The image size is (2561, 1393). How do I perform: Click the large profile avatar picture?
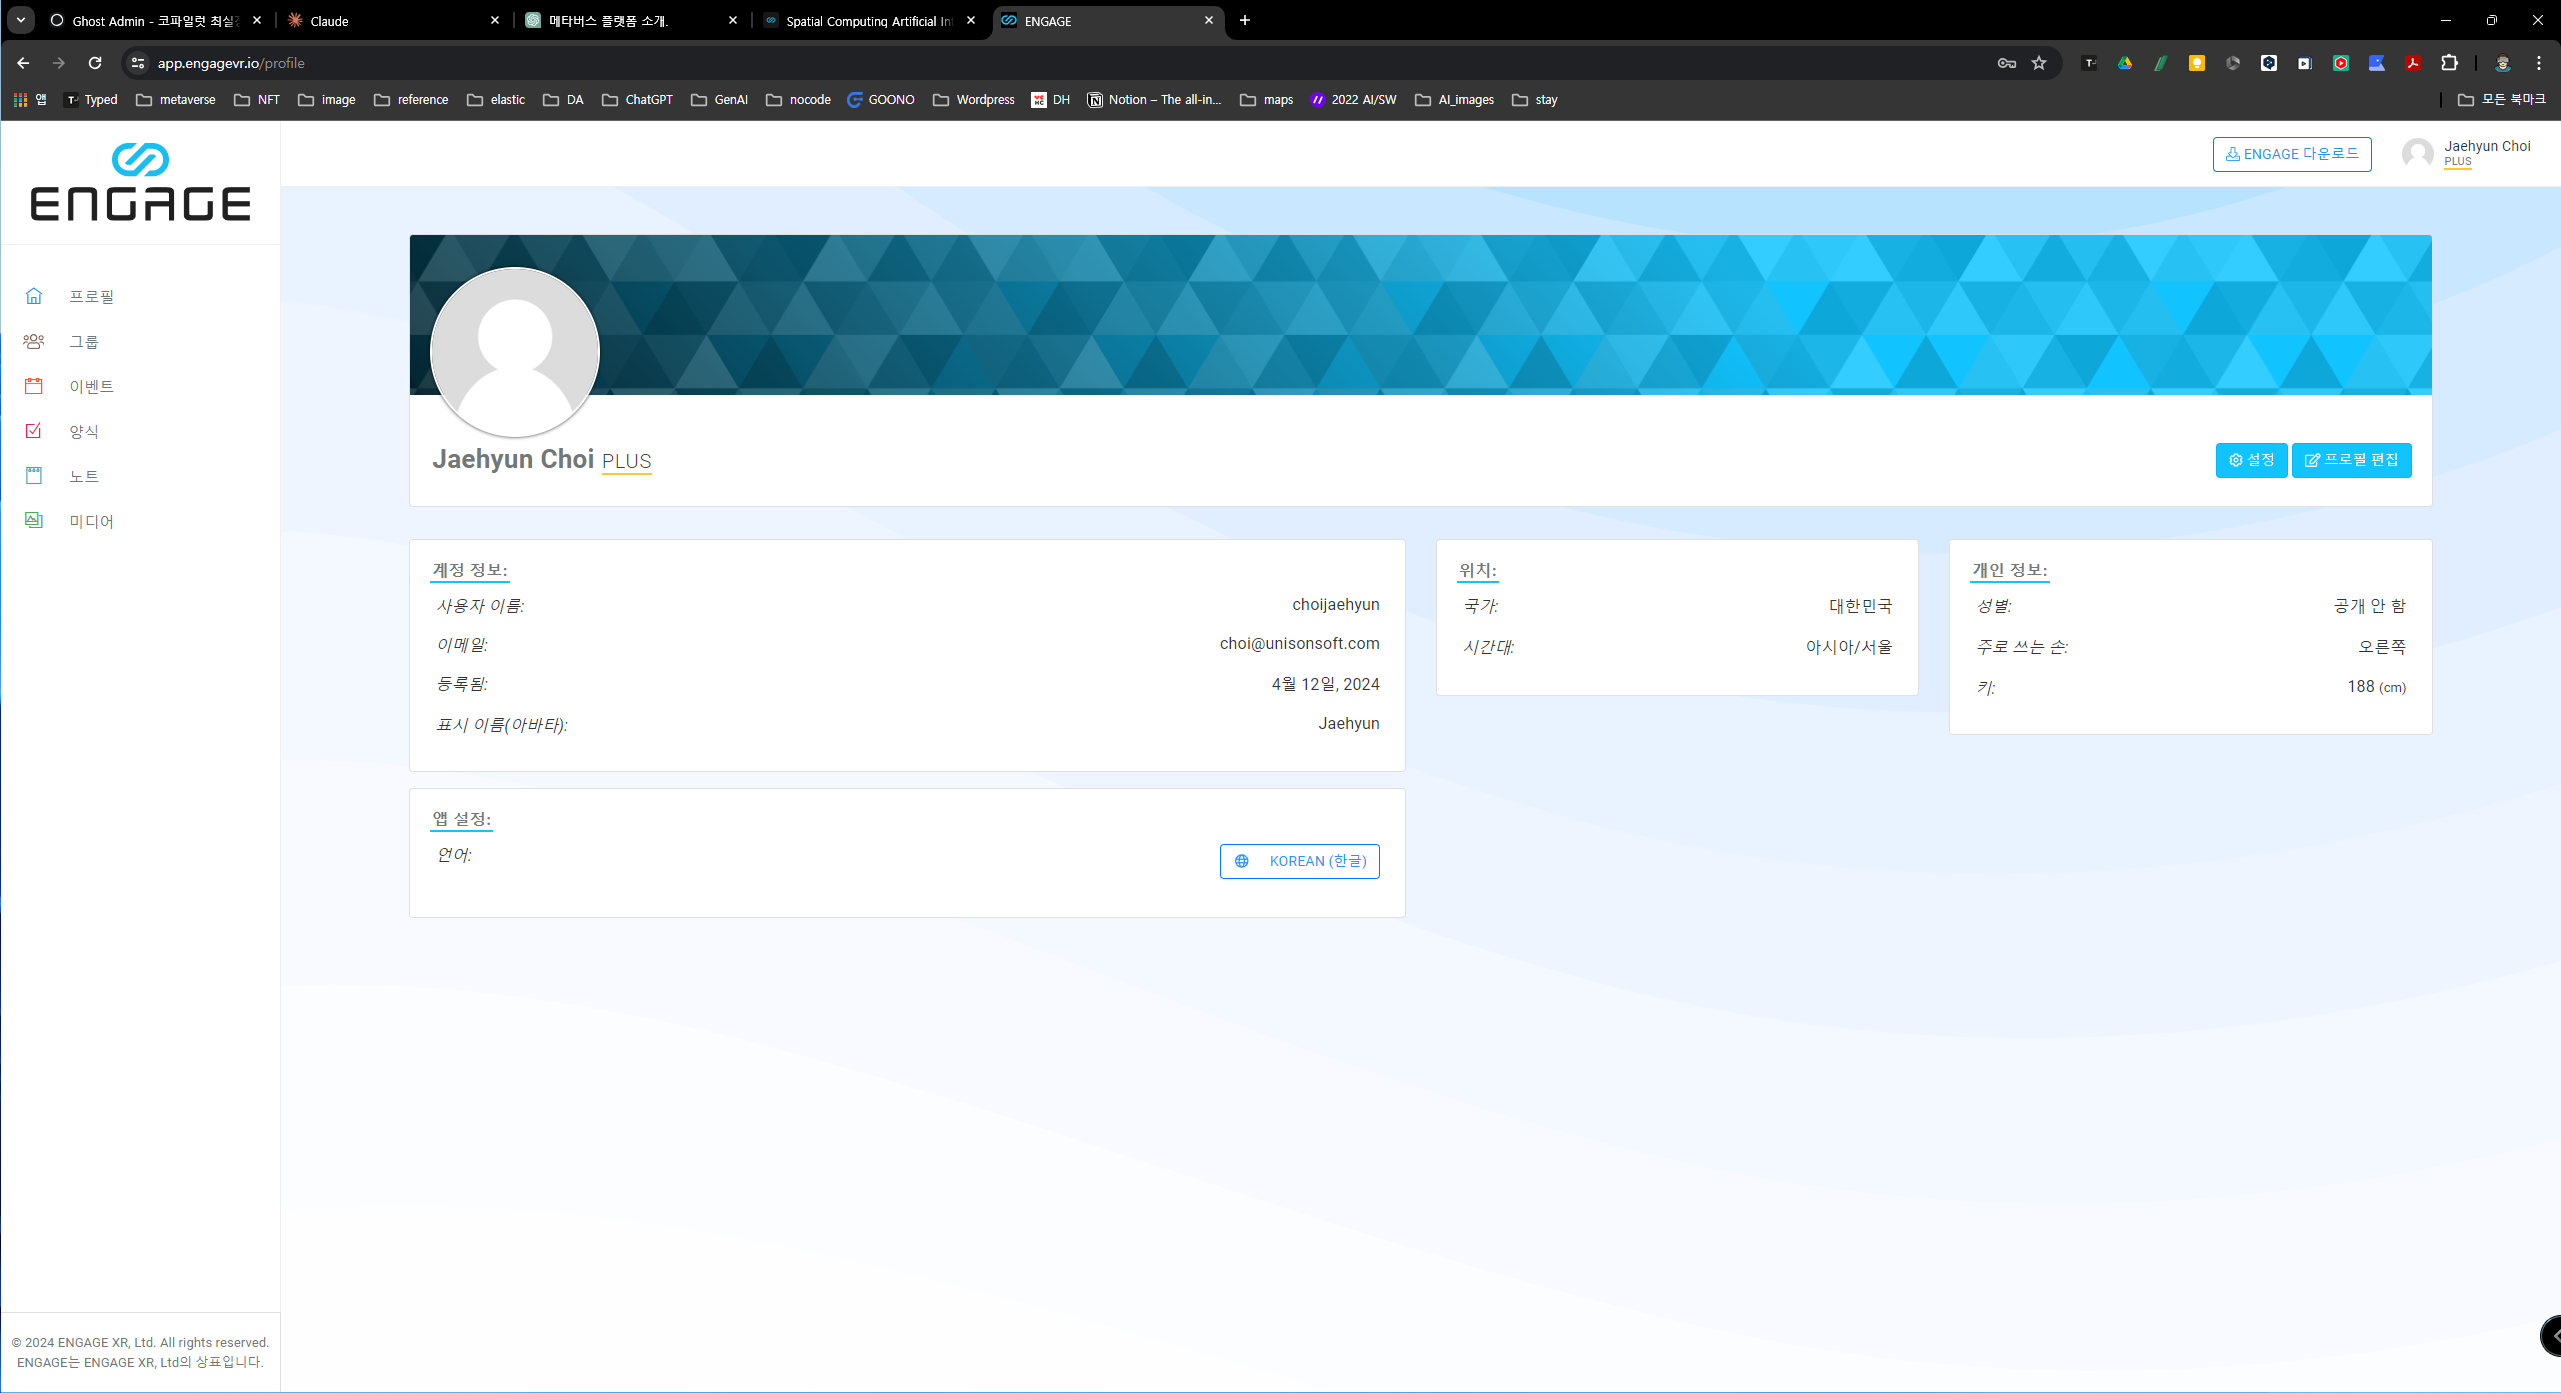(x=515, y=352)
